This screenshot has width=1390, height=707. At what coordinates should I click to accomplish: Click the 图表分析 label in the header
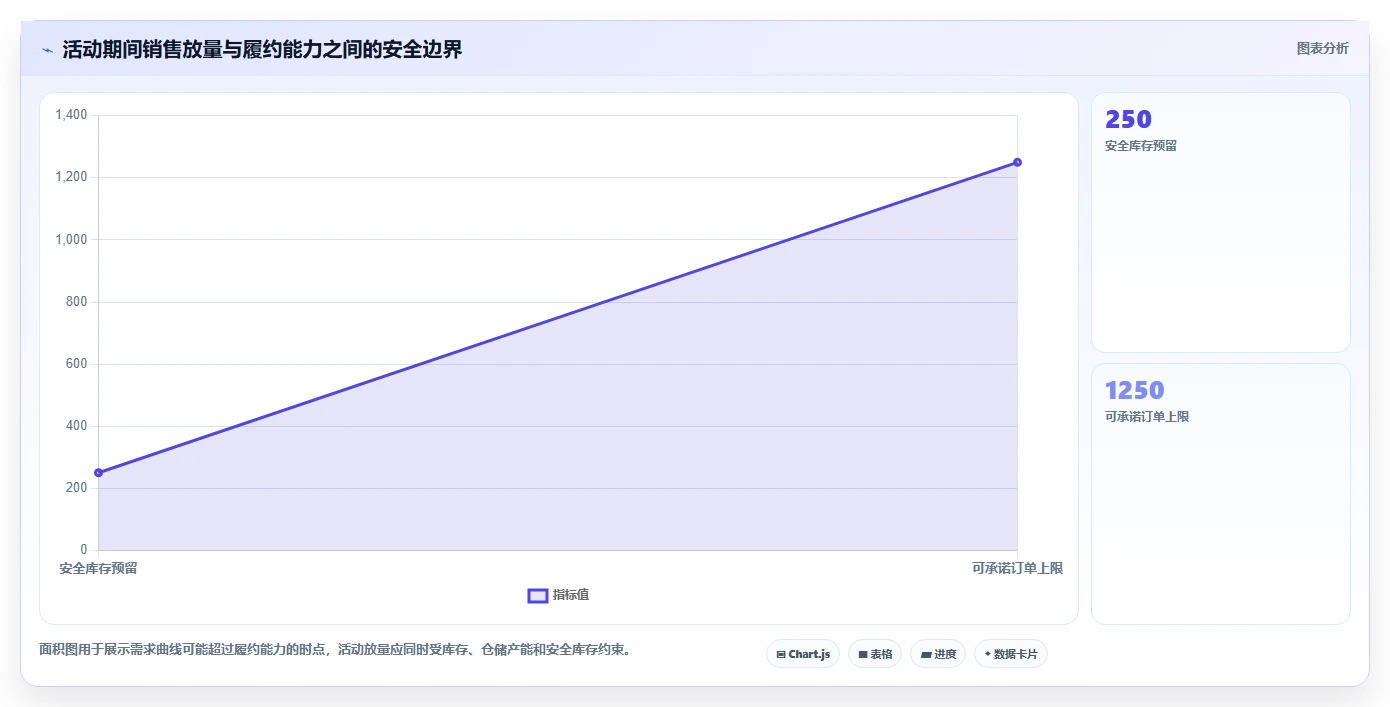point(1322,48)
